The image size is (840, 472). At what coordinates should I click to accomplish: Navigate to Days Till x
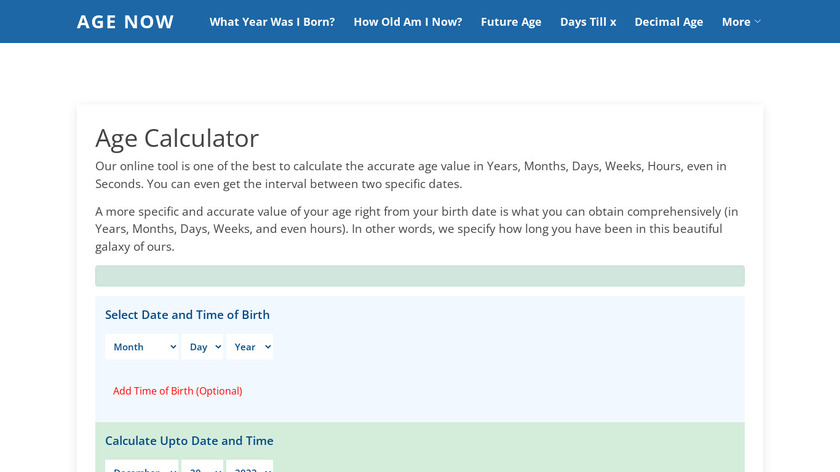coord(588,22)
